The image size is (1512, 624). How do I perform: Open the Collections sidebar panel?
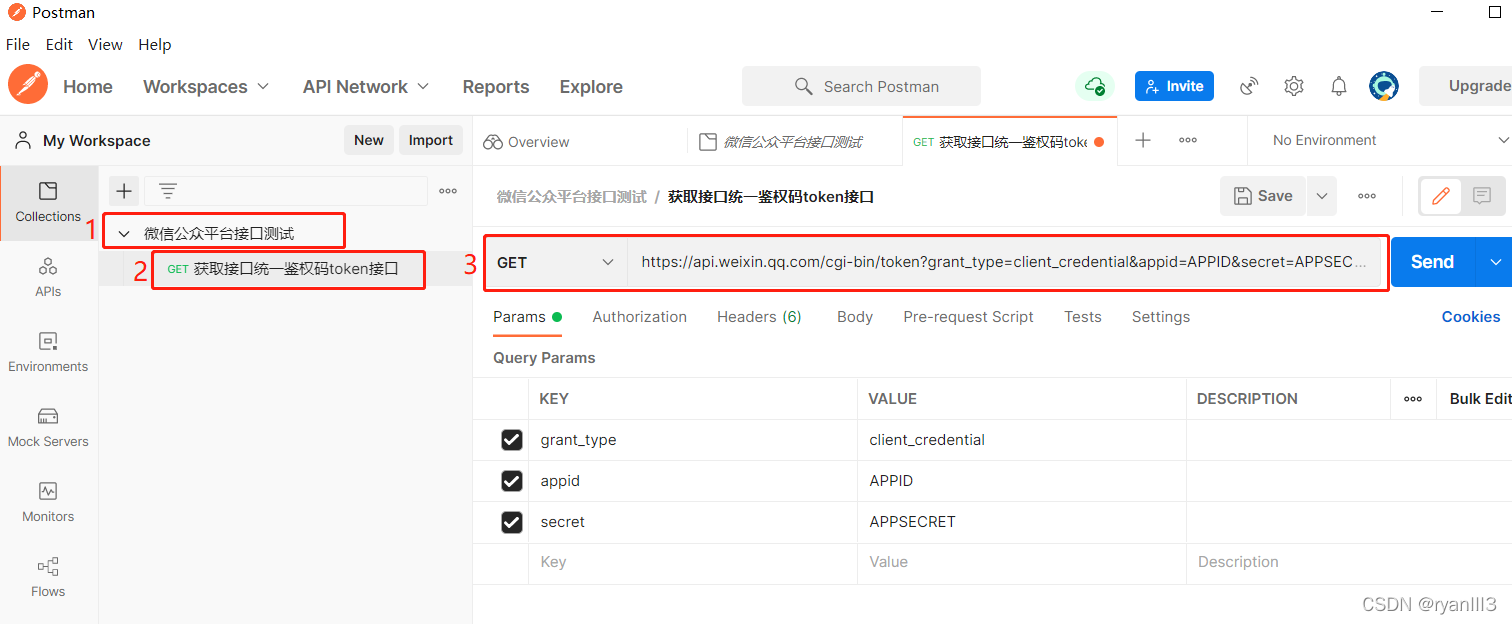[48, 202]
